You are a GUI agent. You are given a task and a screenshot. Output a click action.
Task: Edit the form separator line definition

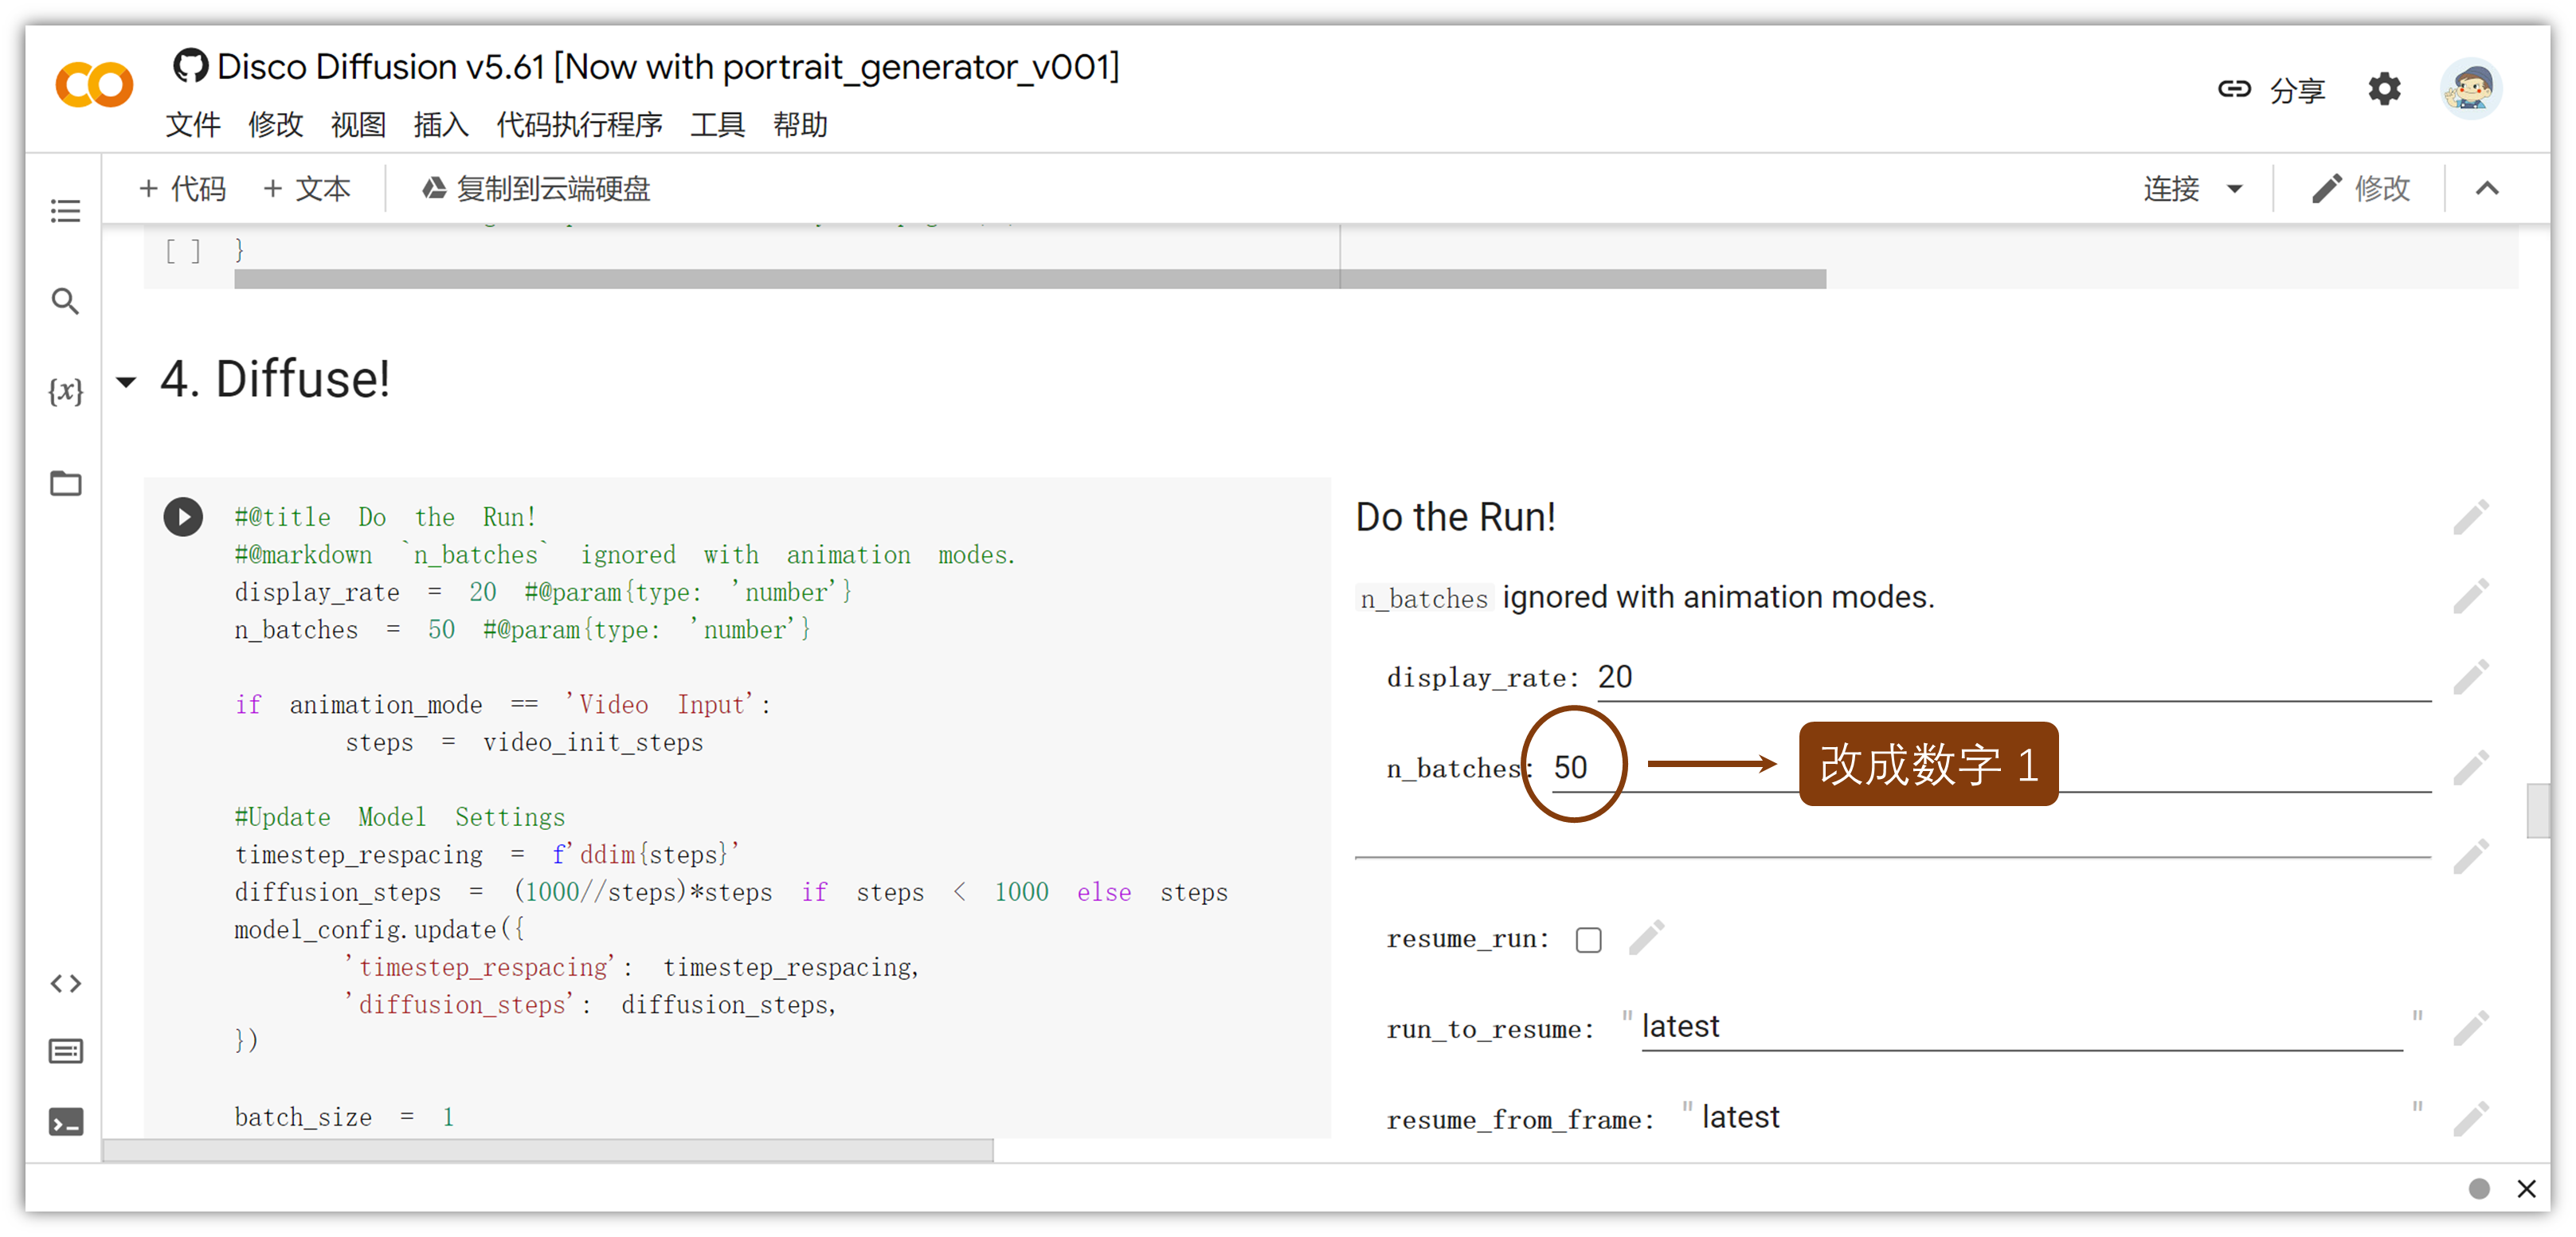(x=2471, y=857)
